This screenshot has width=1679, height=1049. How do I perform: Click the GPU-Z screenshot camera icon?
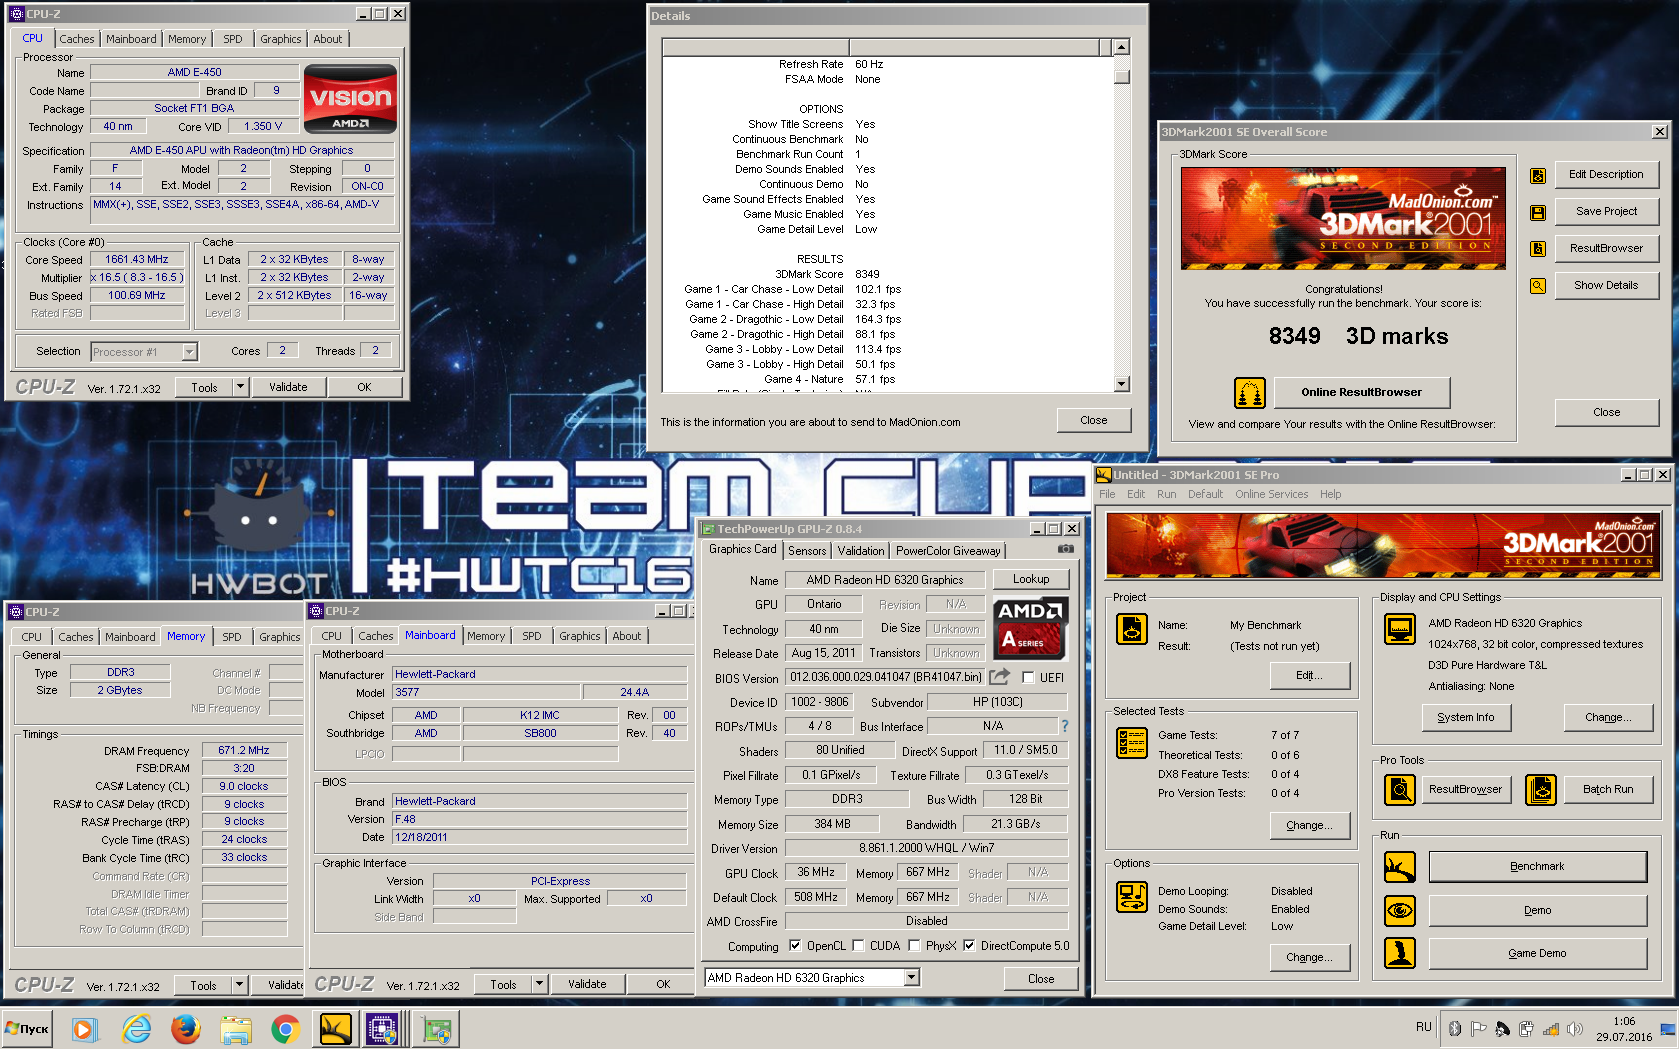(1066, 549)
